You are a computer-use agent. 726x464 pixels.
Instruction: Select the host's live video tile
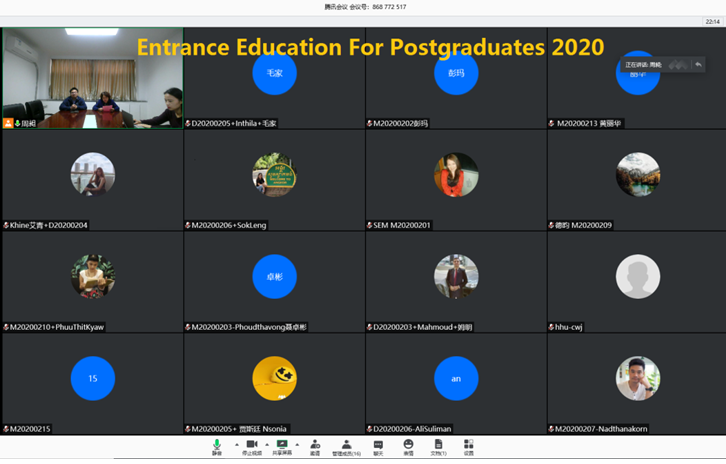click(x=92, y=78)
